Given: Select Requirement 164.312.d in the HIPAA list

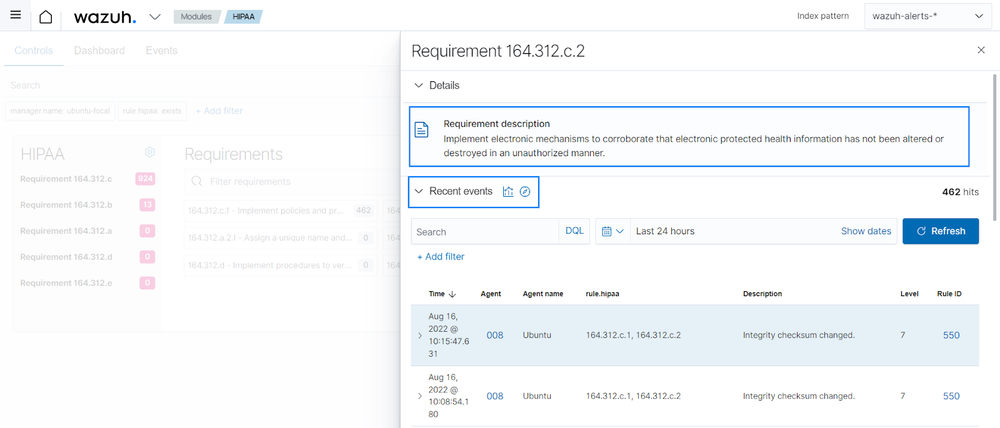Looking at the screenshot, I should (x=66, y=256).
